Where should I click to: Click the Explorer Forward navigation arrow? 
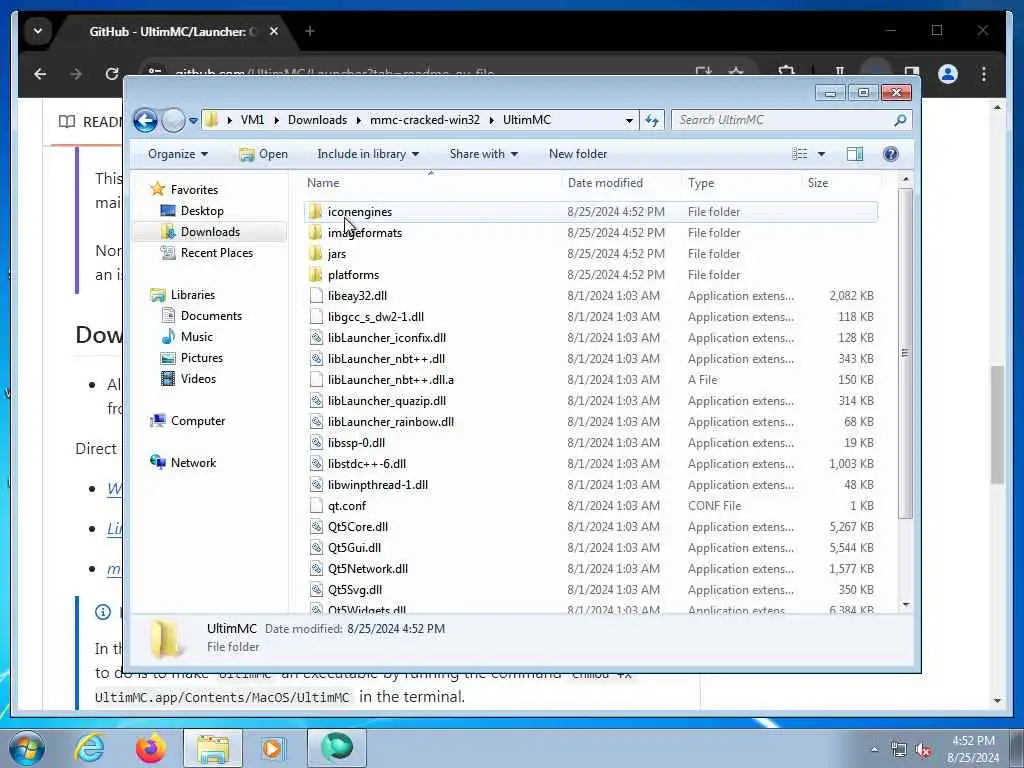[173, 120]
